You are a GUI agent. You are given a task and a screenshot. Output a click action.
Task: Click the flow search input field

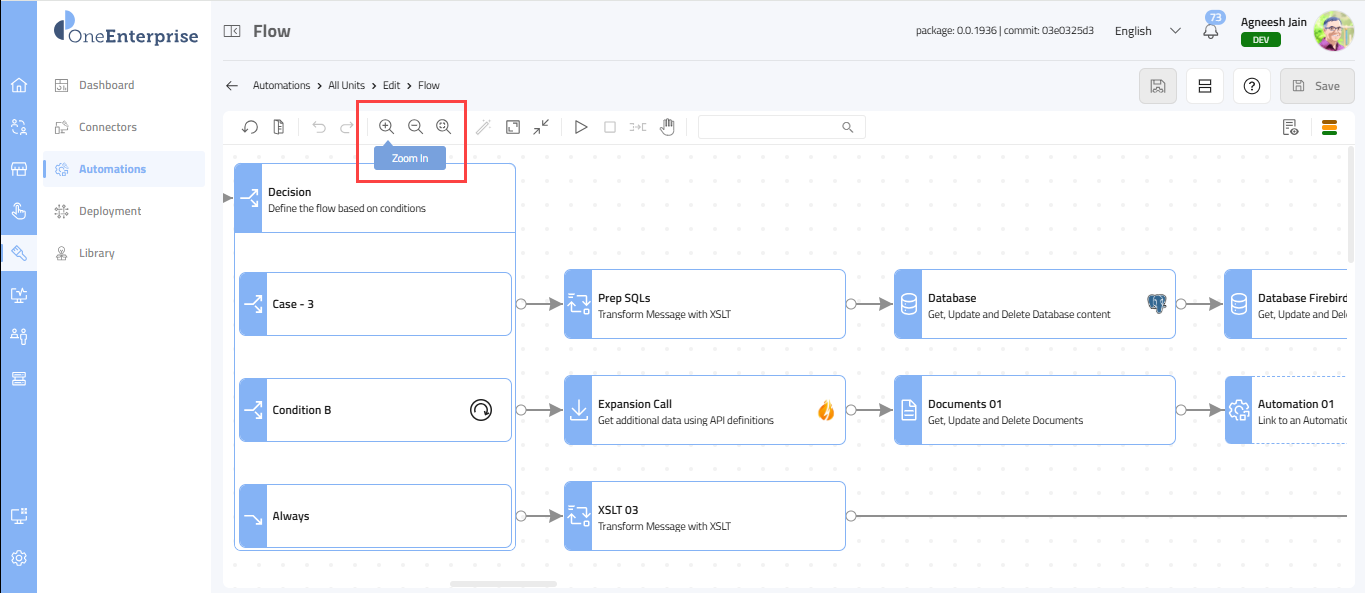coord(770,127)
